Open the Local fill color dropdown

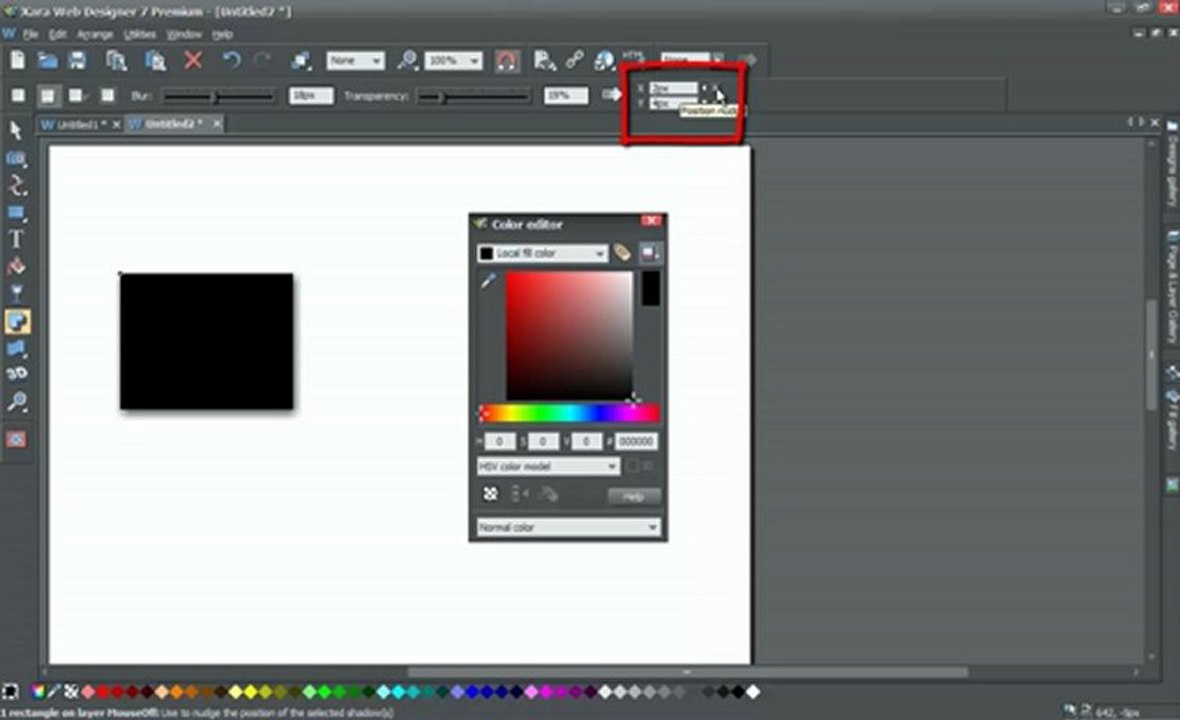(542, 254)
